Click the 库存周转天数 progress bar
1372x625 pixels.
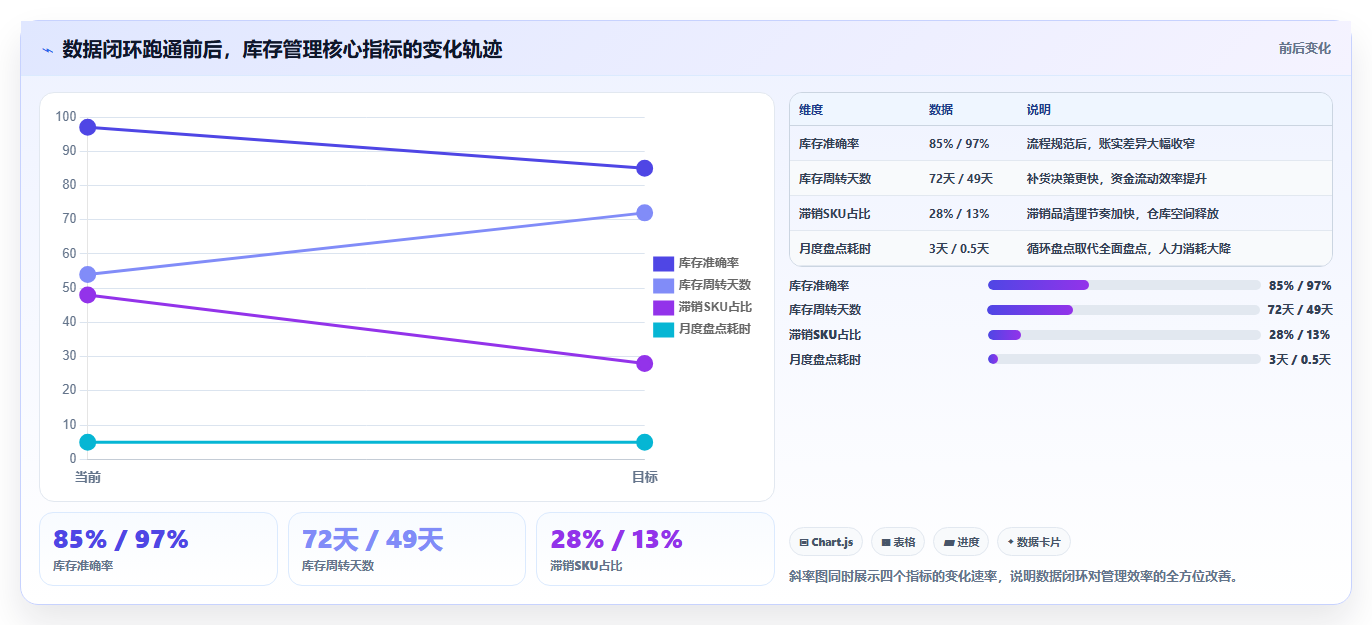tap(1124, 310)
